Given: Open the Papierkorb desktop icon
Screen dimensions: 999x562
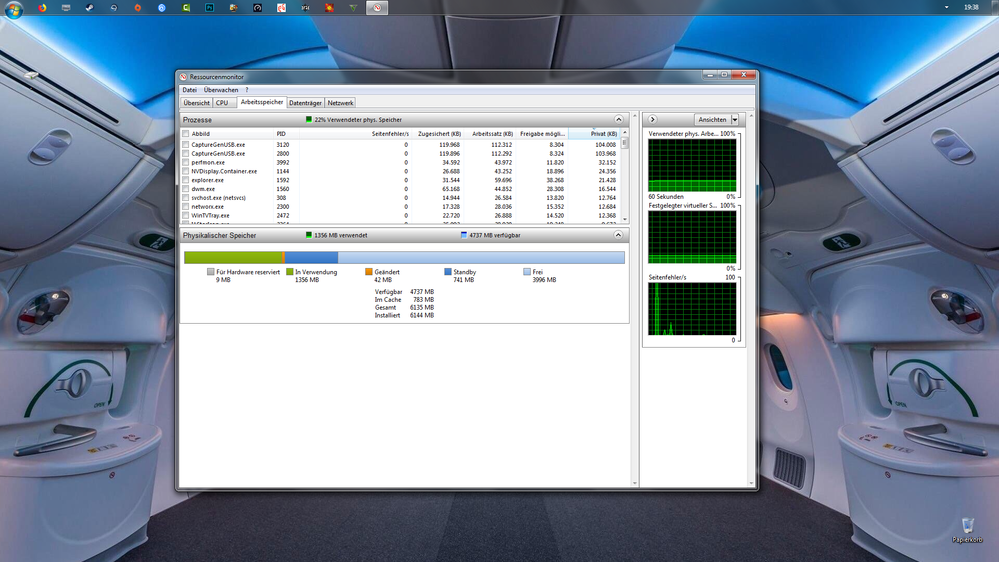Looking at the screenshot, I should 967,530.
